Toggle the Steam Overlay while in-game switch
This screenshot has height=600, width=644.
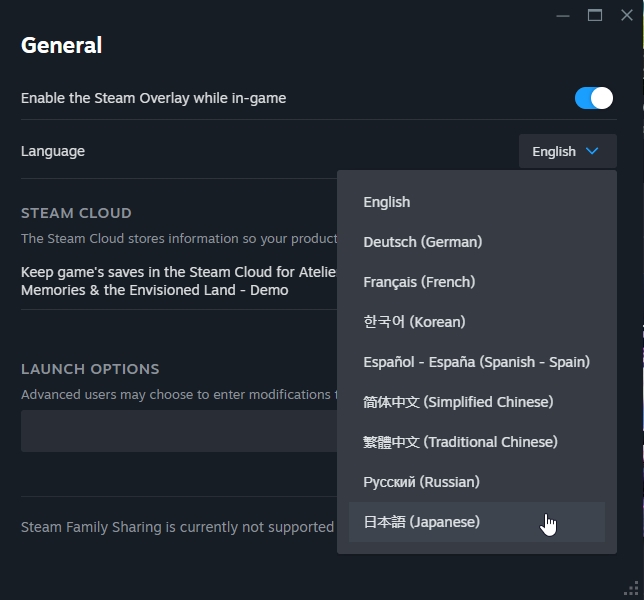click(x=594, y=98)
